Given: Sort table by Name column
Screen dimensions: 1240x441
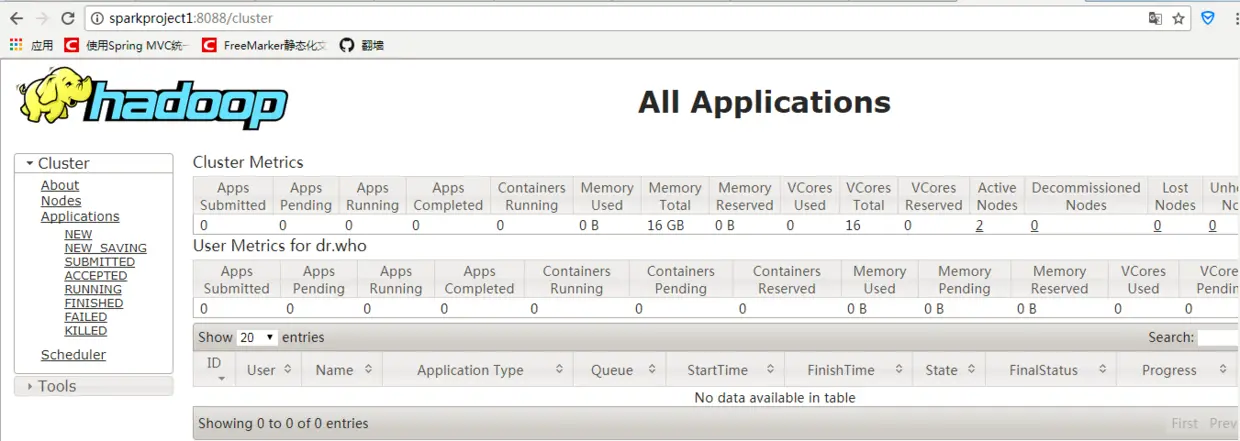Looking at the screenshot, I should (343, 370).
